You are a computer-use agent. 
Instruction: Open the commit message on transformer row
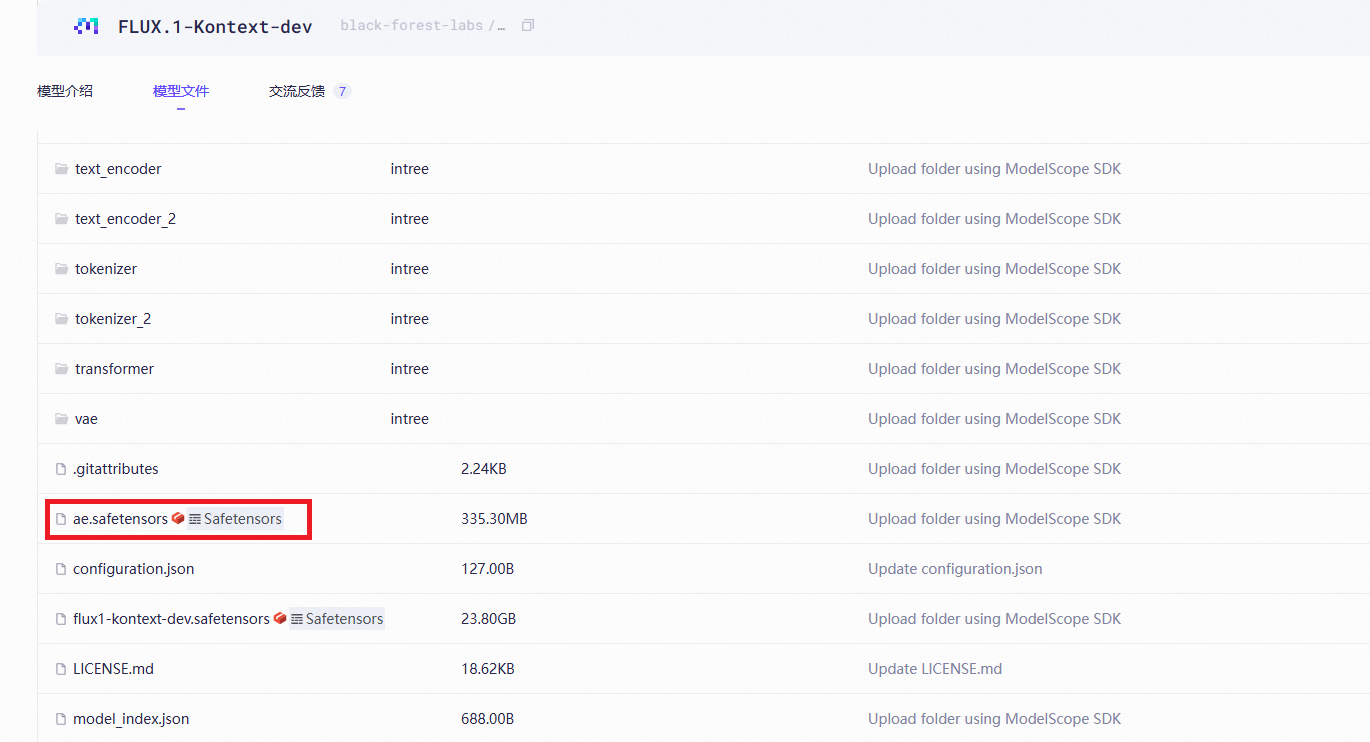(994, 369)
